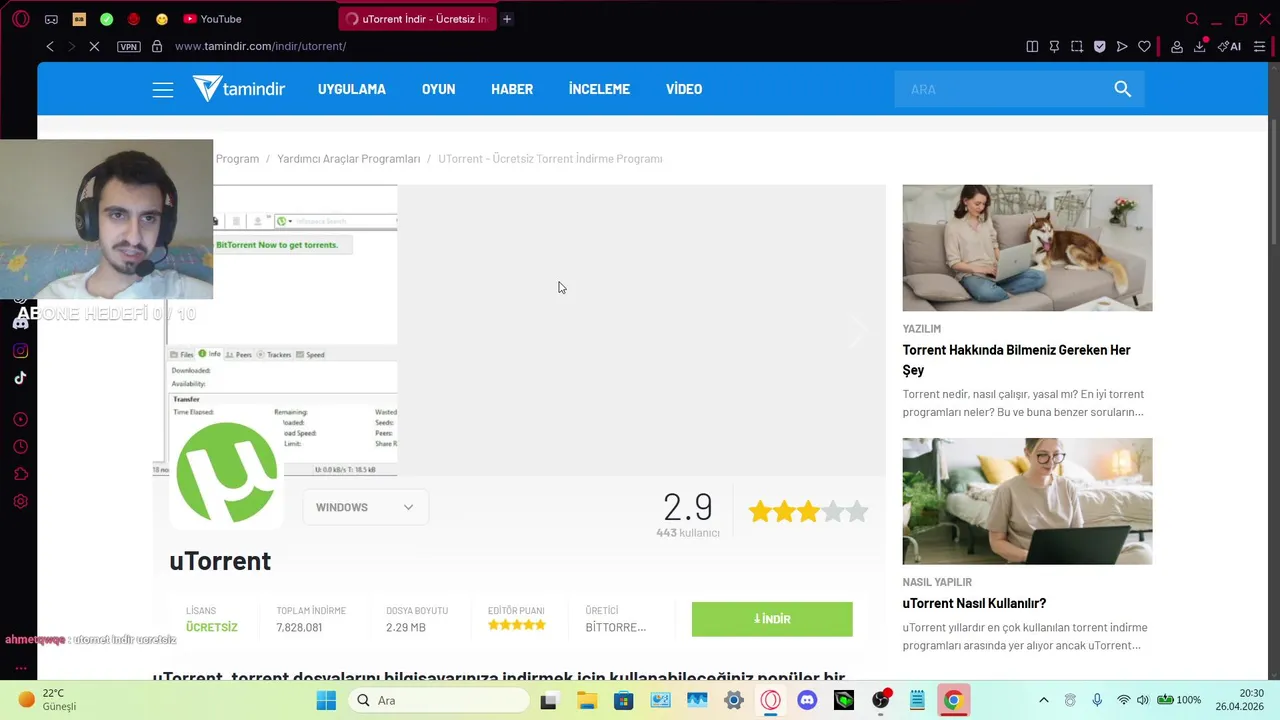The height and width of the screenshot is (720, 1280).
Task: Open the Aria AI assistant button
Action: (x=1230, y=46)
